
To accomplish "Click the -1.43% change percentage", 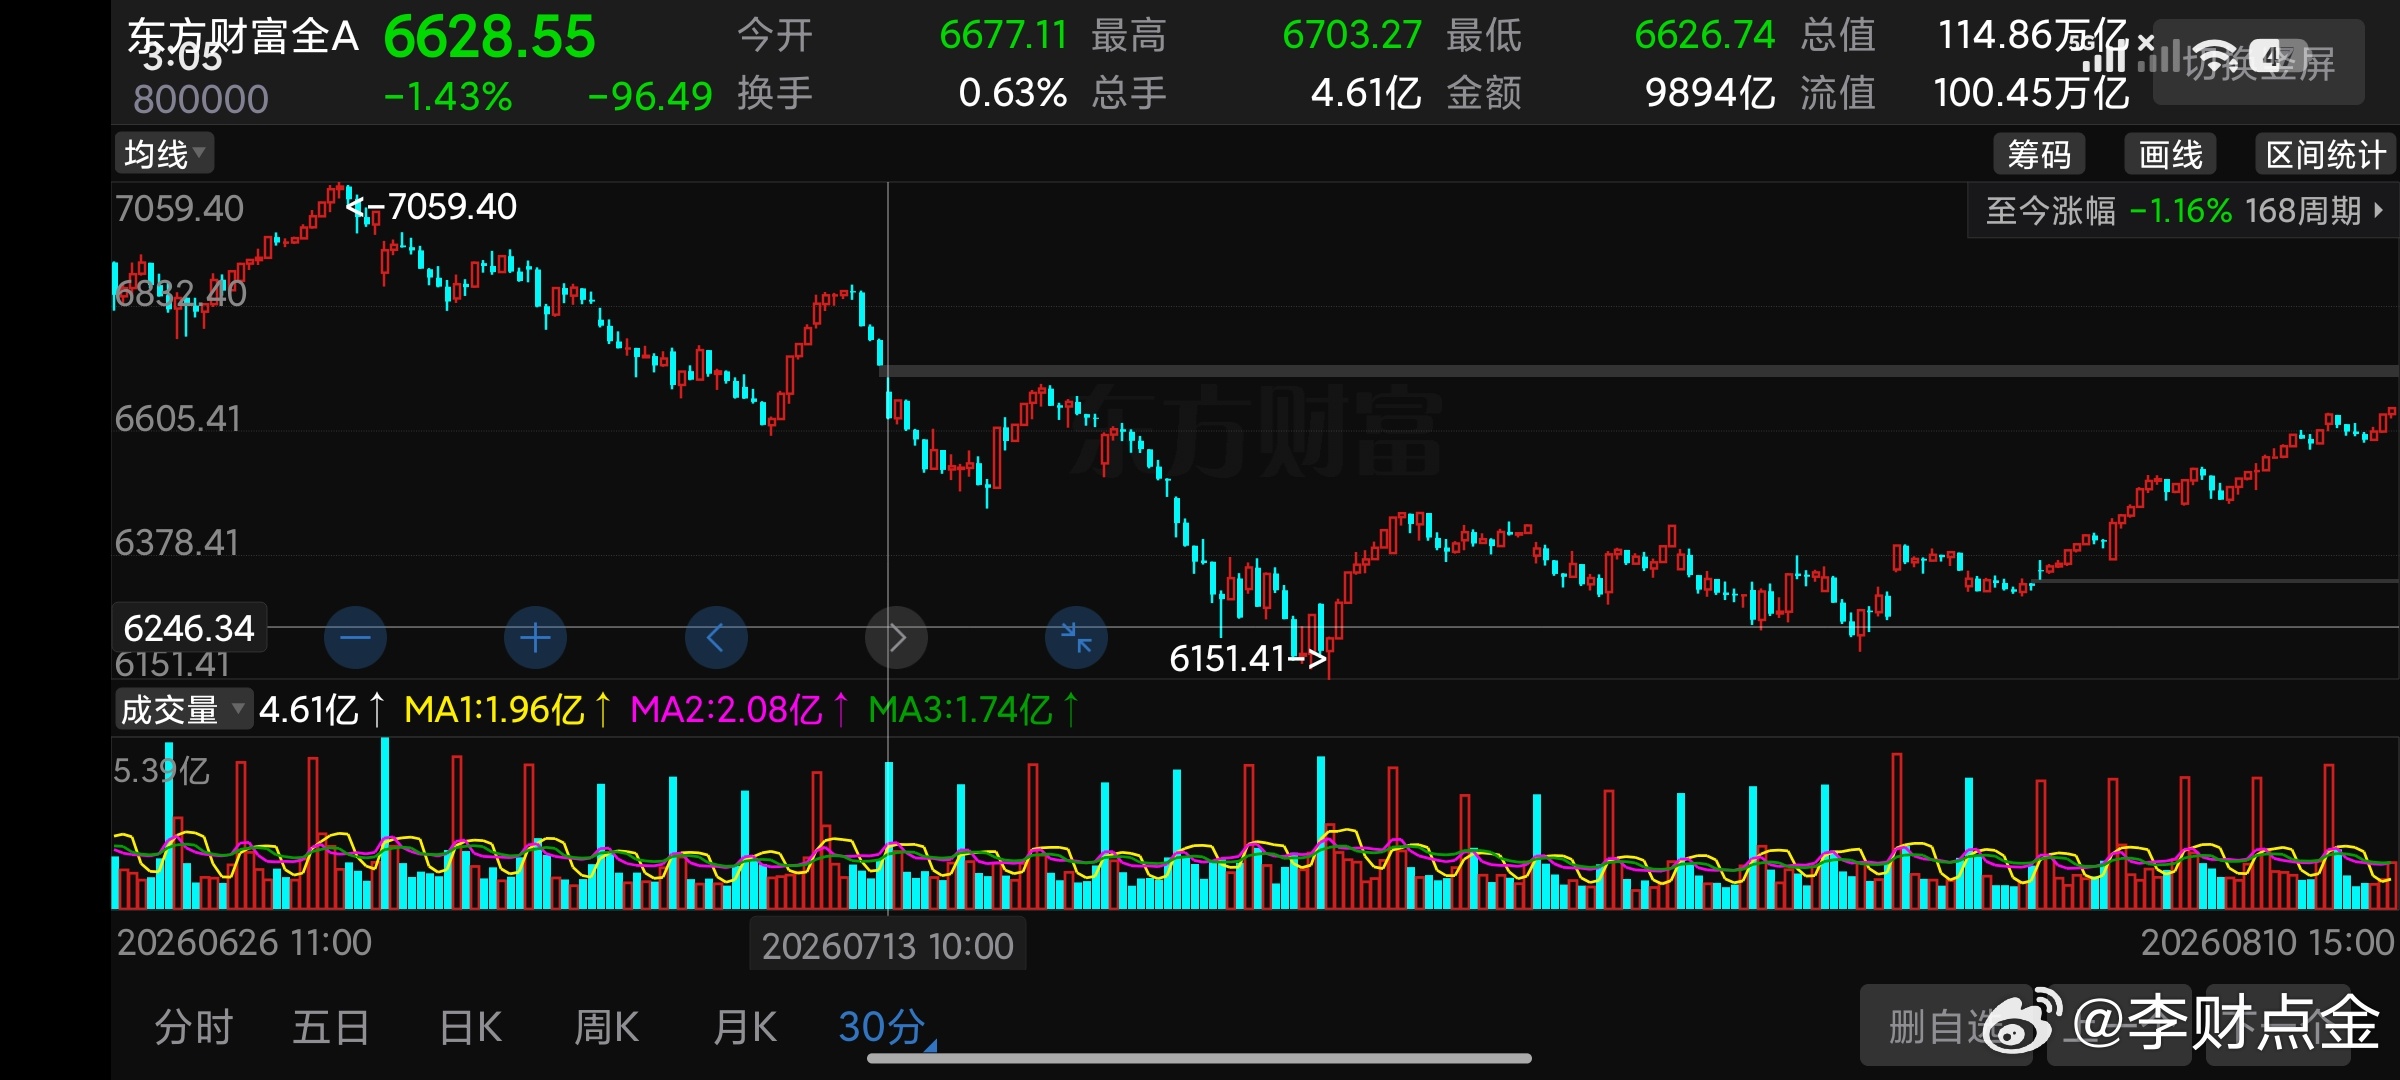I will 448,97.
